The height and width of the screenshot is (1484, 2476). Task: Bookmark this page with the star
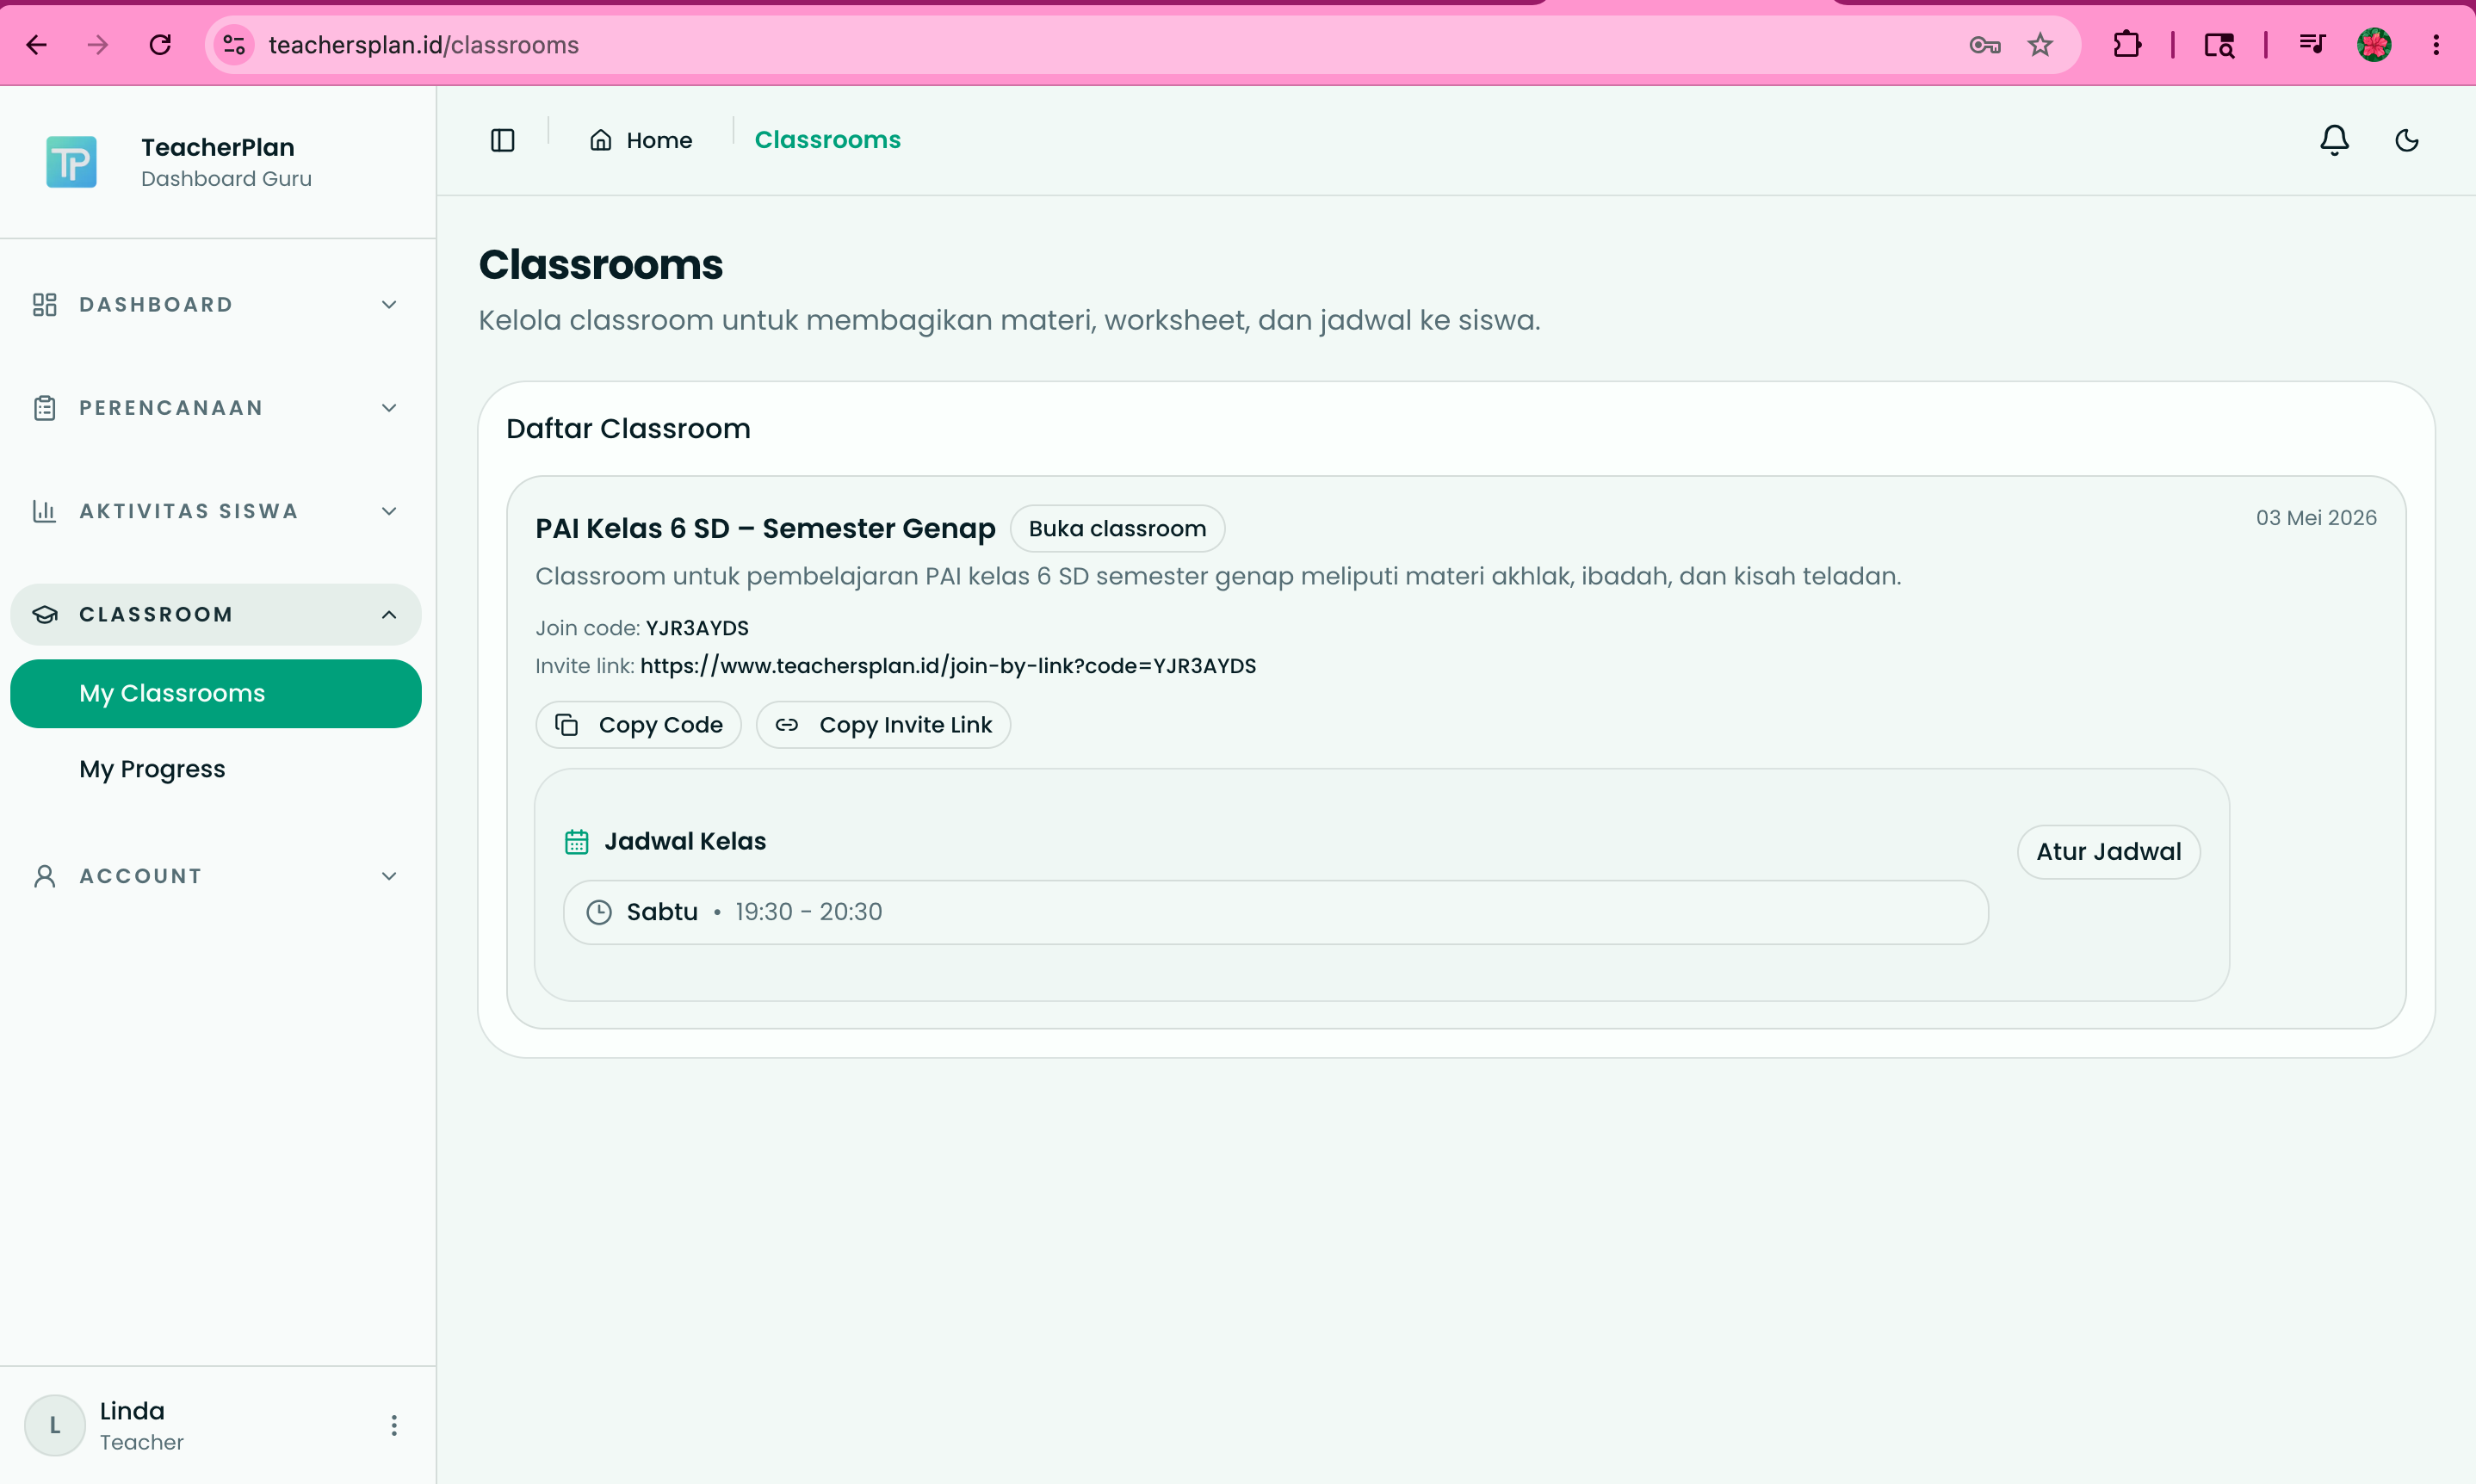2040,45
